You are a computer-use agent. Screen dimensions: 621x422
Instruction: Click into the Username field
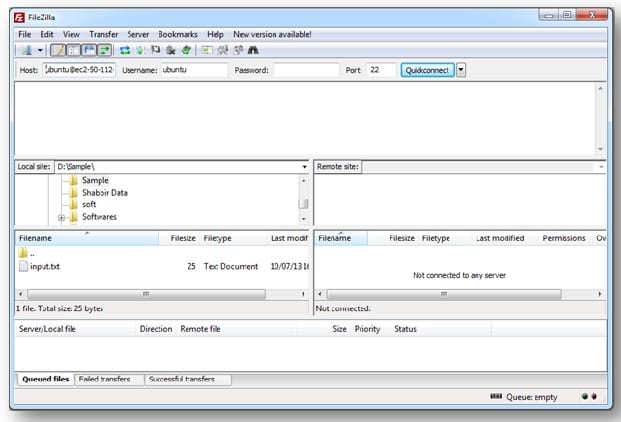(194, 70)
